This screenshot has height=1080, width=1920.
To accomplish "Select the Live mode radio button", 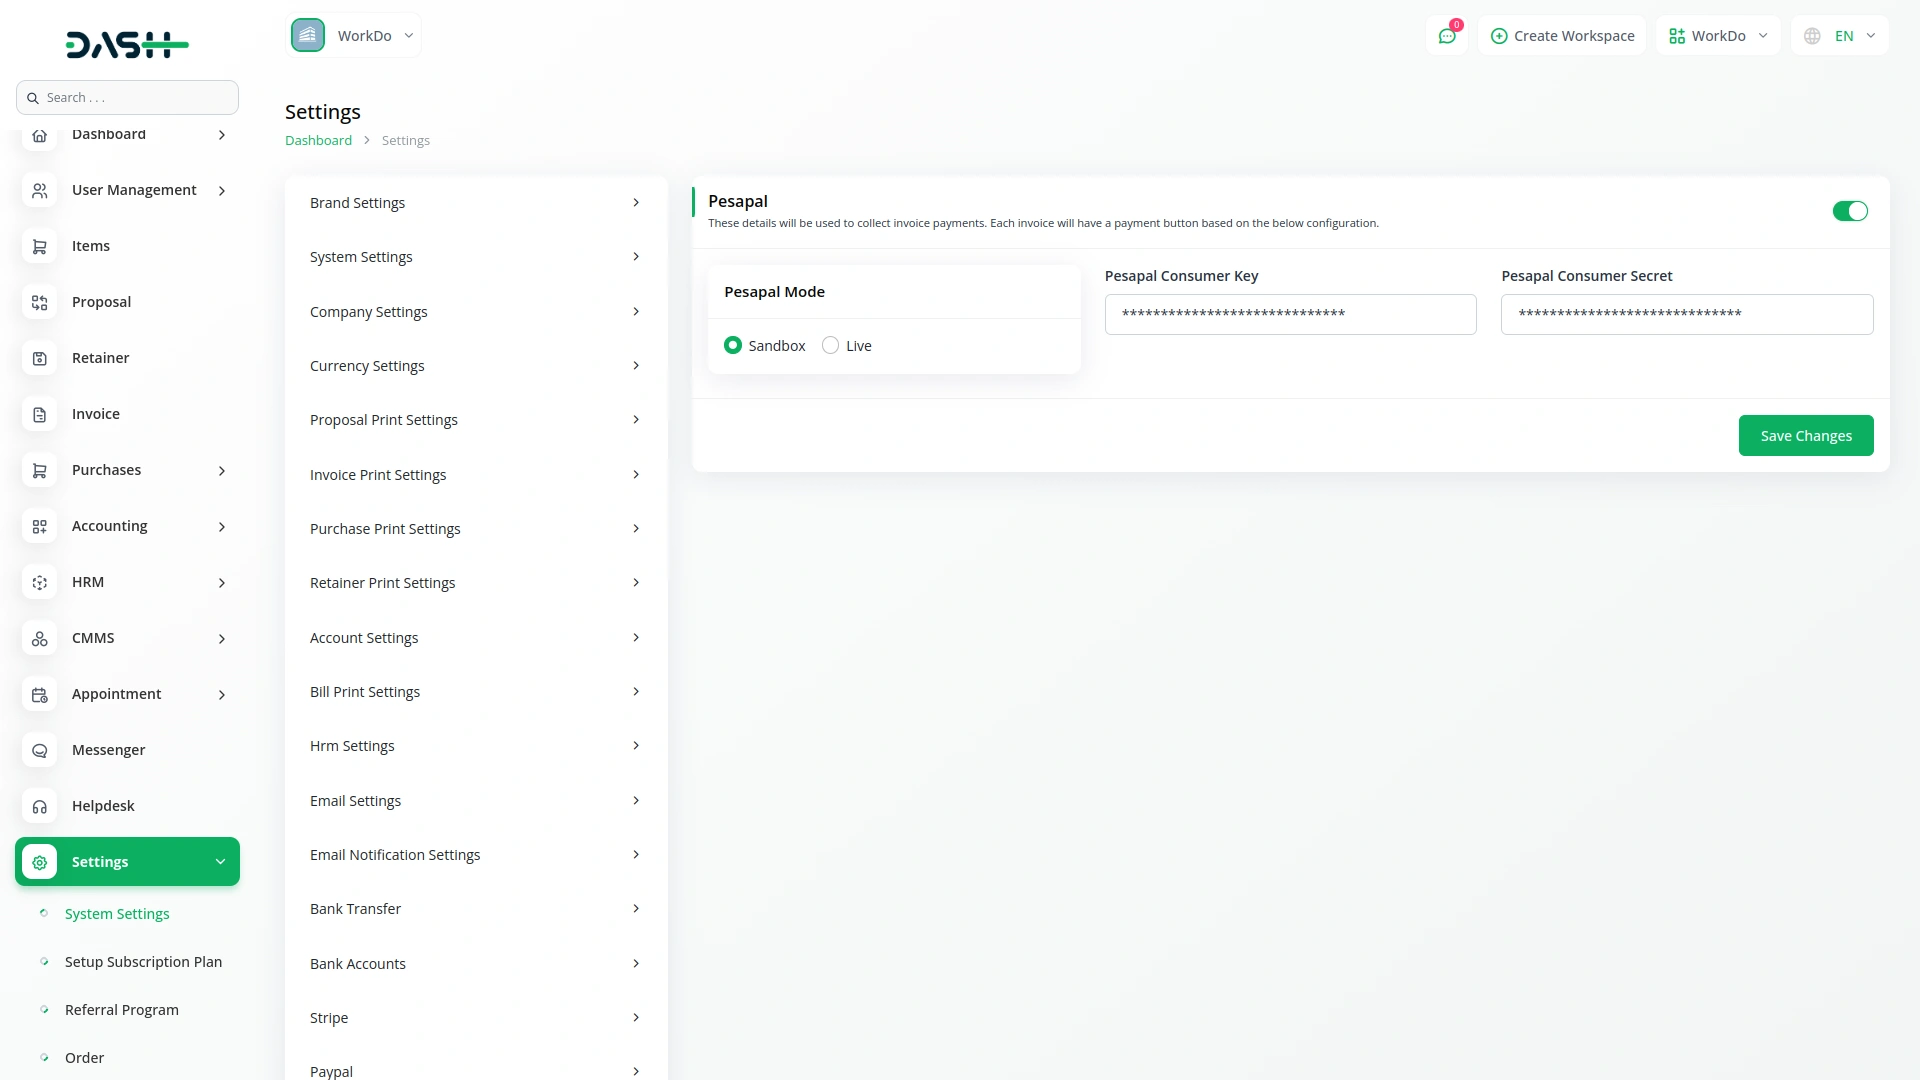I will [x=830, y=345].
